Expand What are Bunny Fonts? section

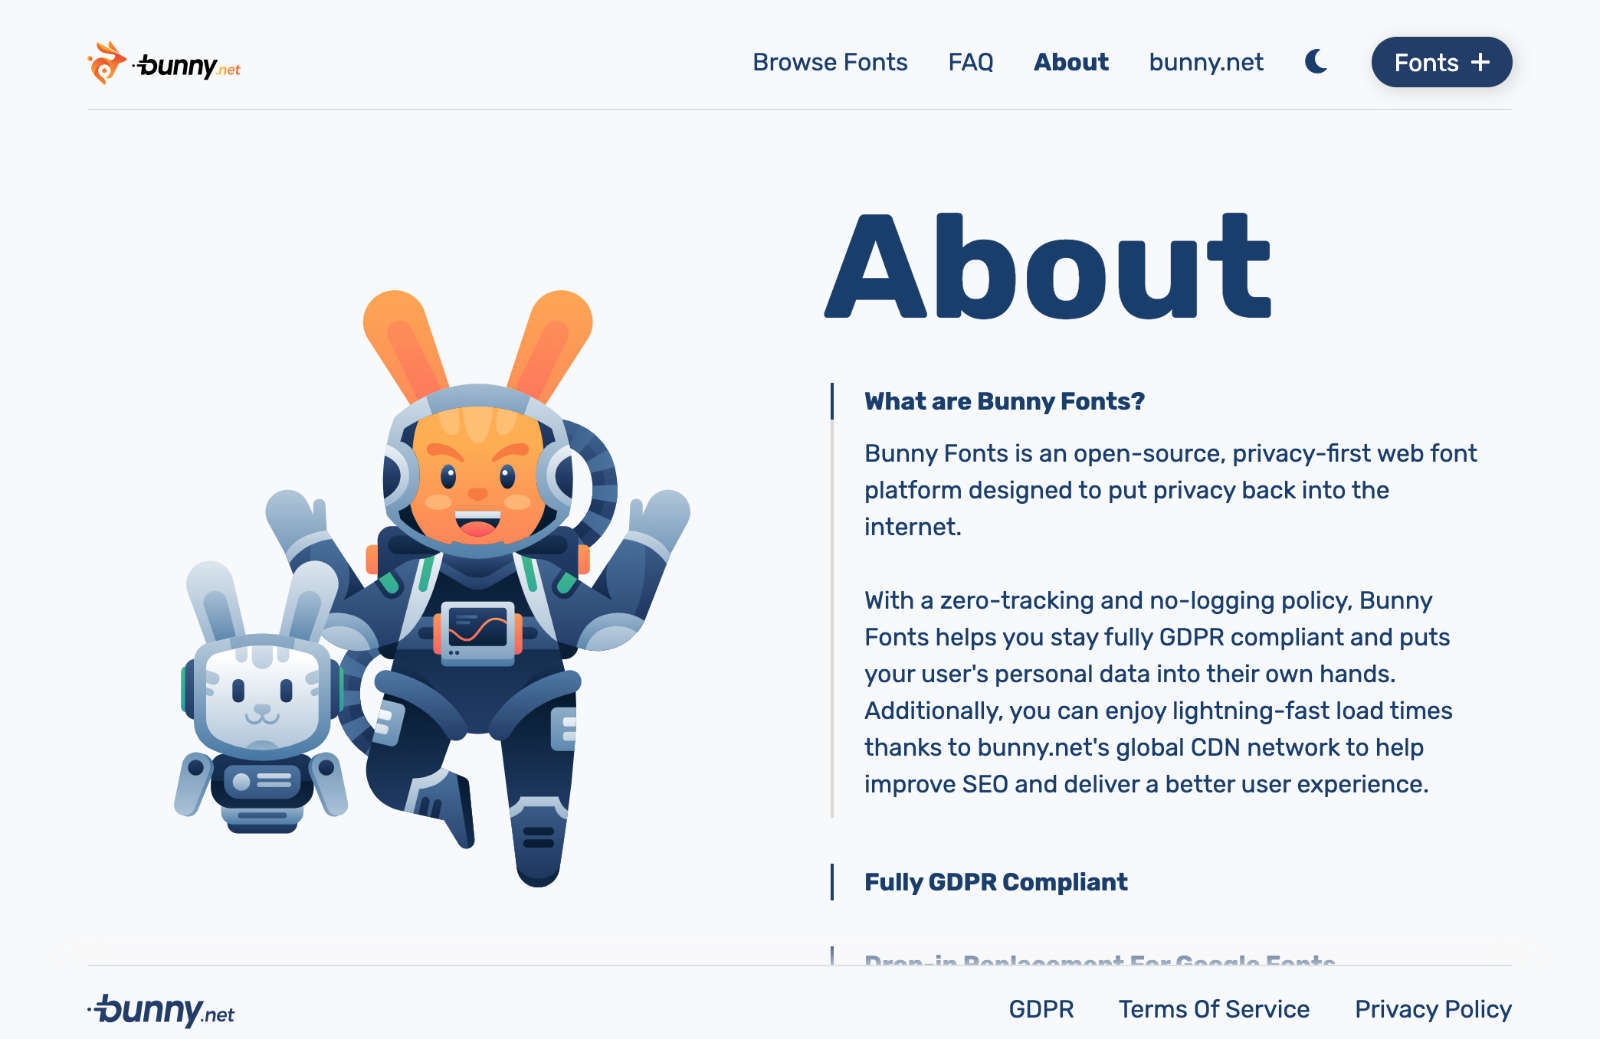tap(1004, 401)
